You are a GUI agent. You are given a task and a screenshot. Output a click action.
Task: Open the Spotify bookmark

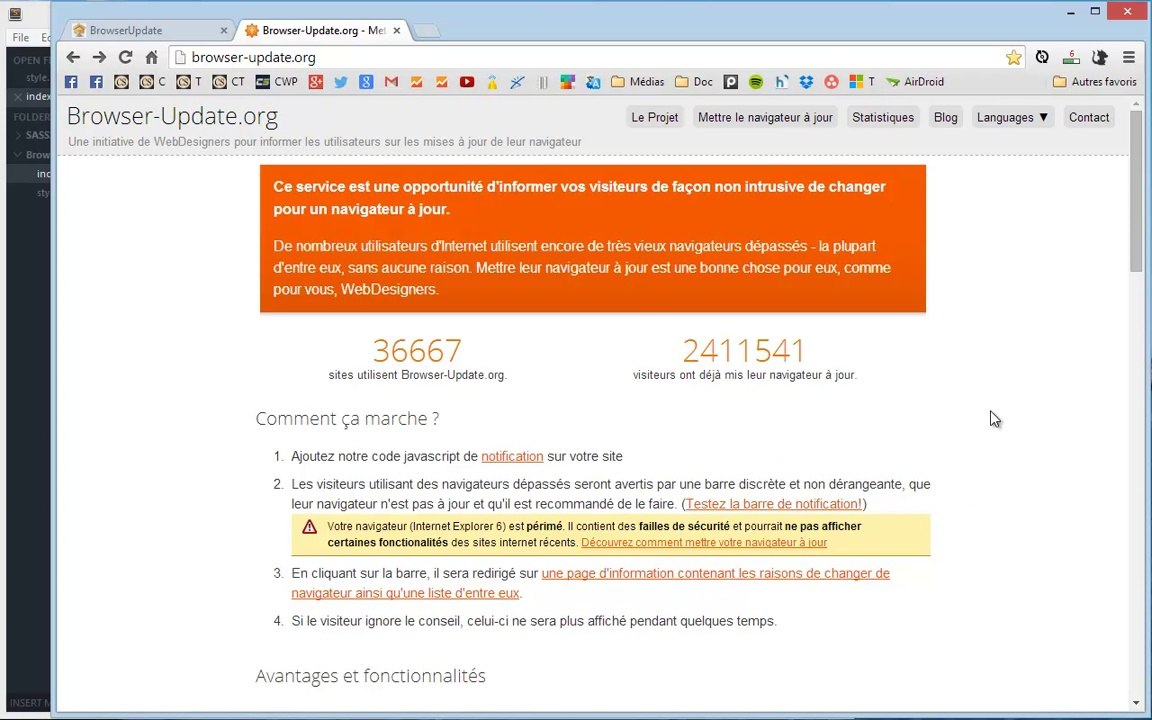tap(756, 82)
